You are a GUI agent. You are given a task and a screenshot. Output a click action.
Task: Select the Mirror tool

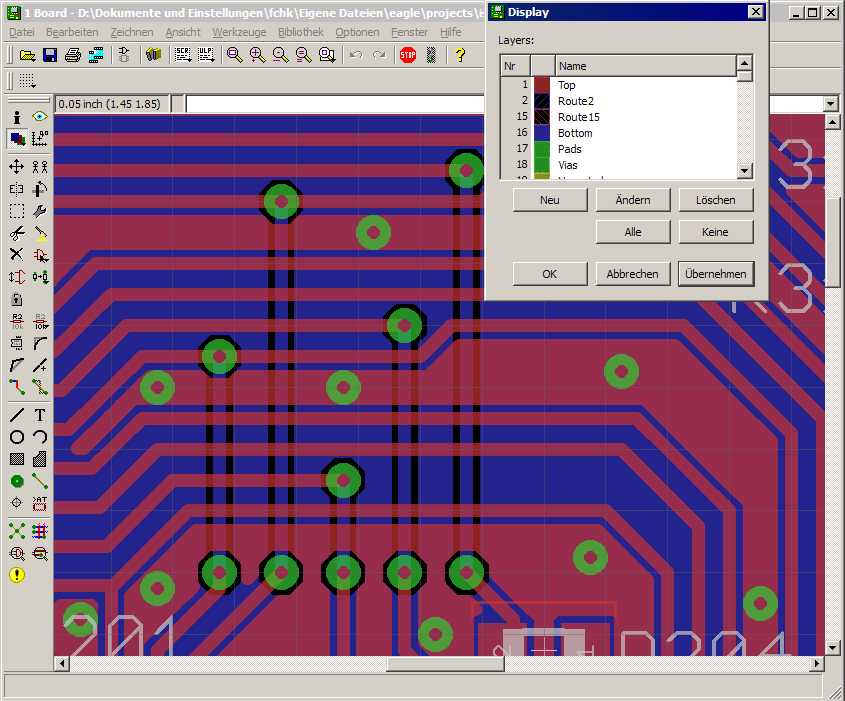[x=17, y=189]
